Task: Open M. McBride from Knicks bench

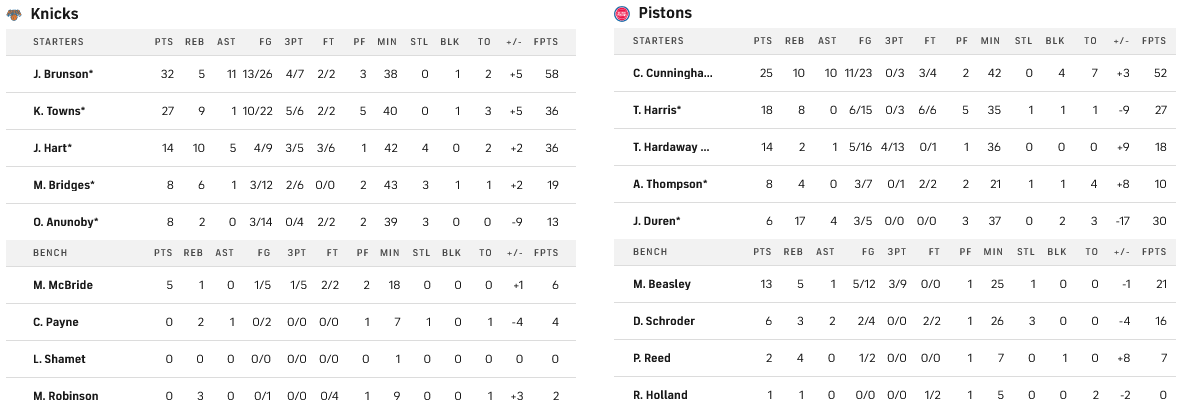Action: 62,285
